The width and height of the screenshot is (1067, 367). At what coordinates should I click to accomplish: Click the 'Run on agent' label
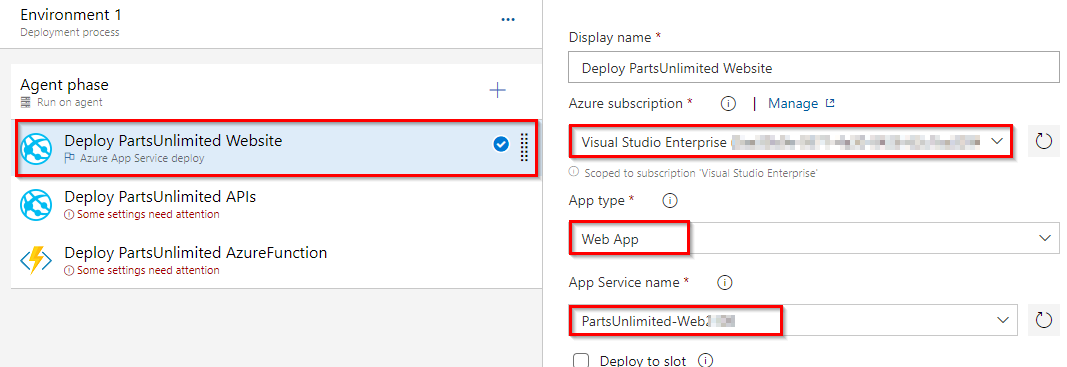[x=70, y=102]
